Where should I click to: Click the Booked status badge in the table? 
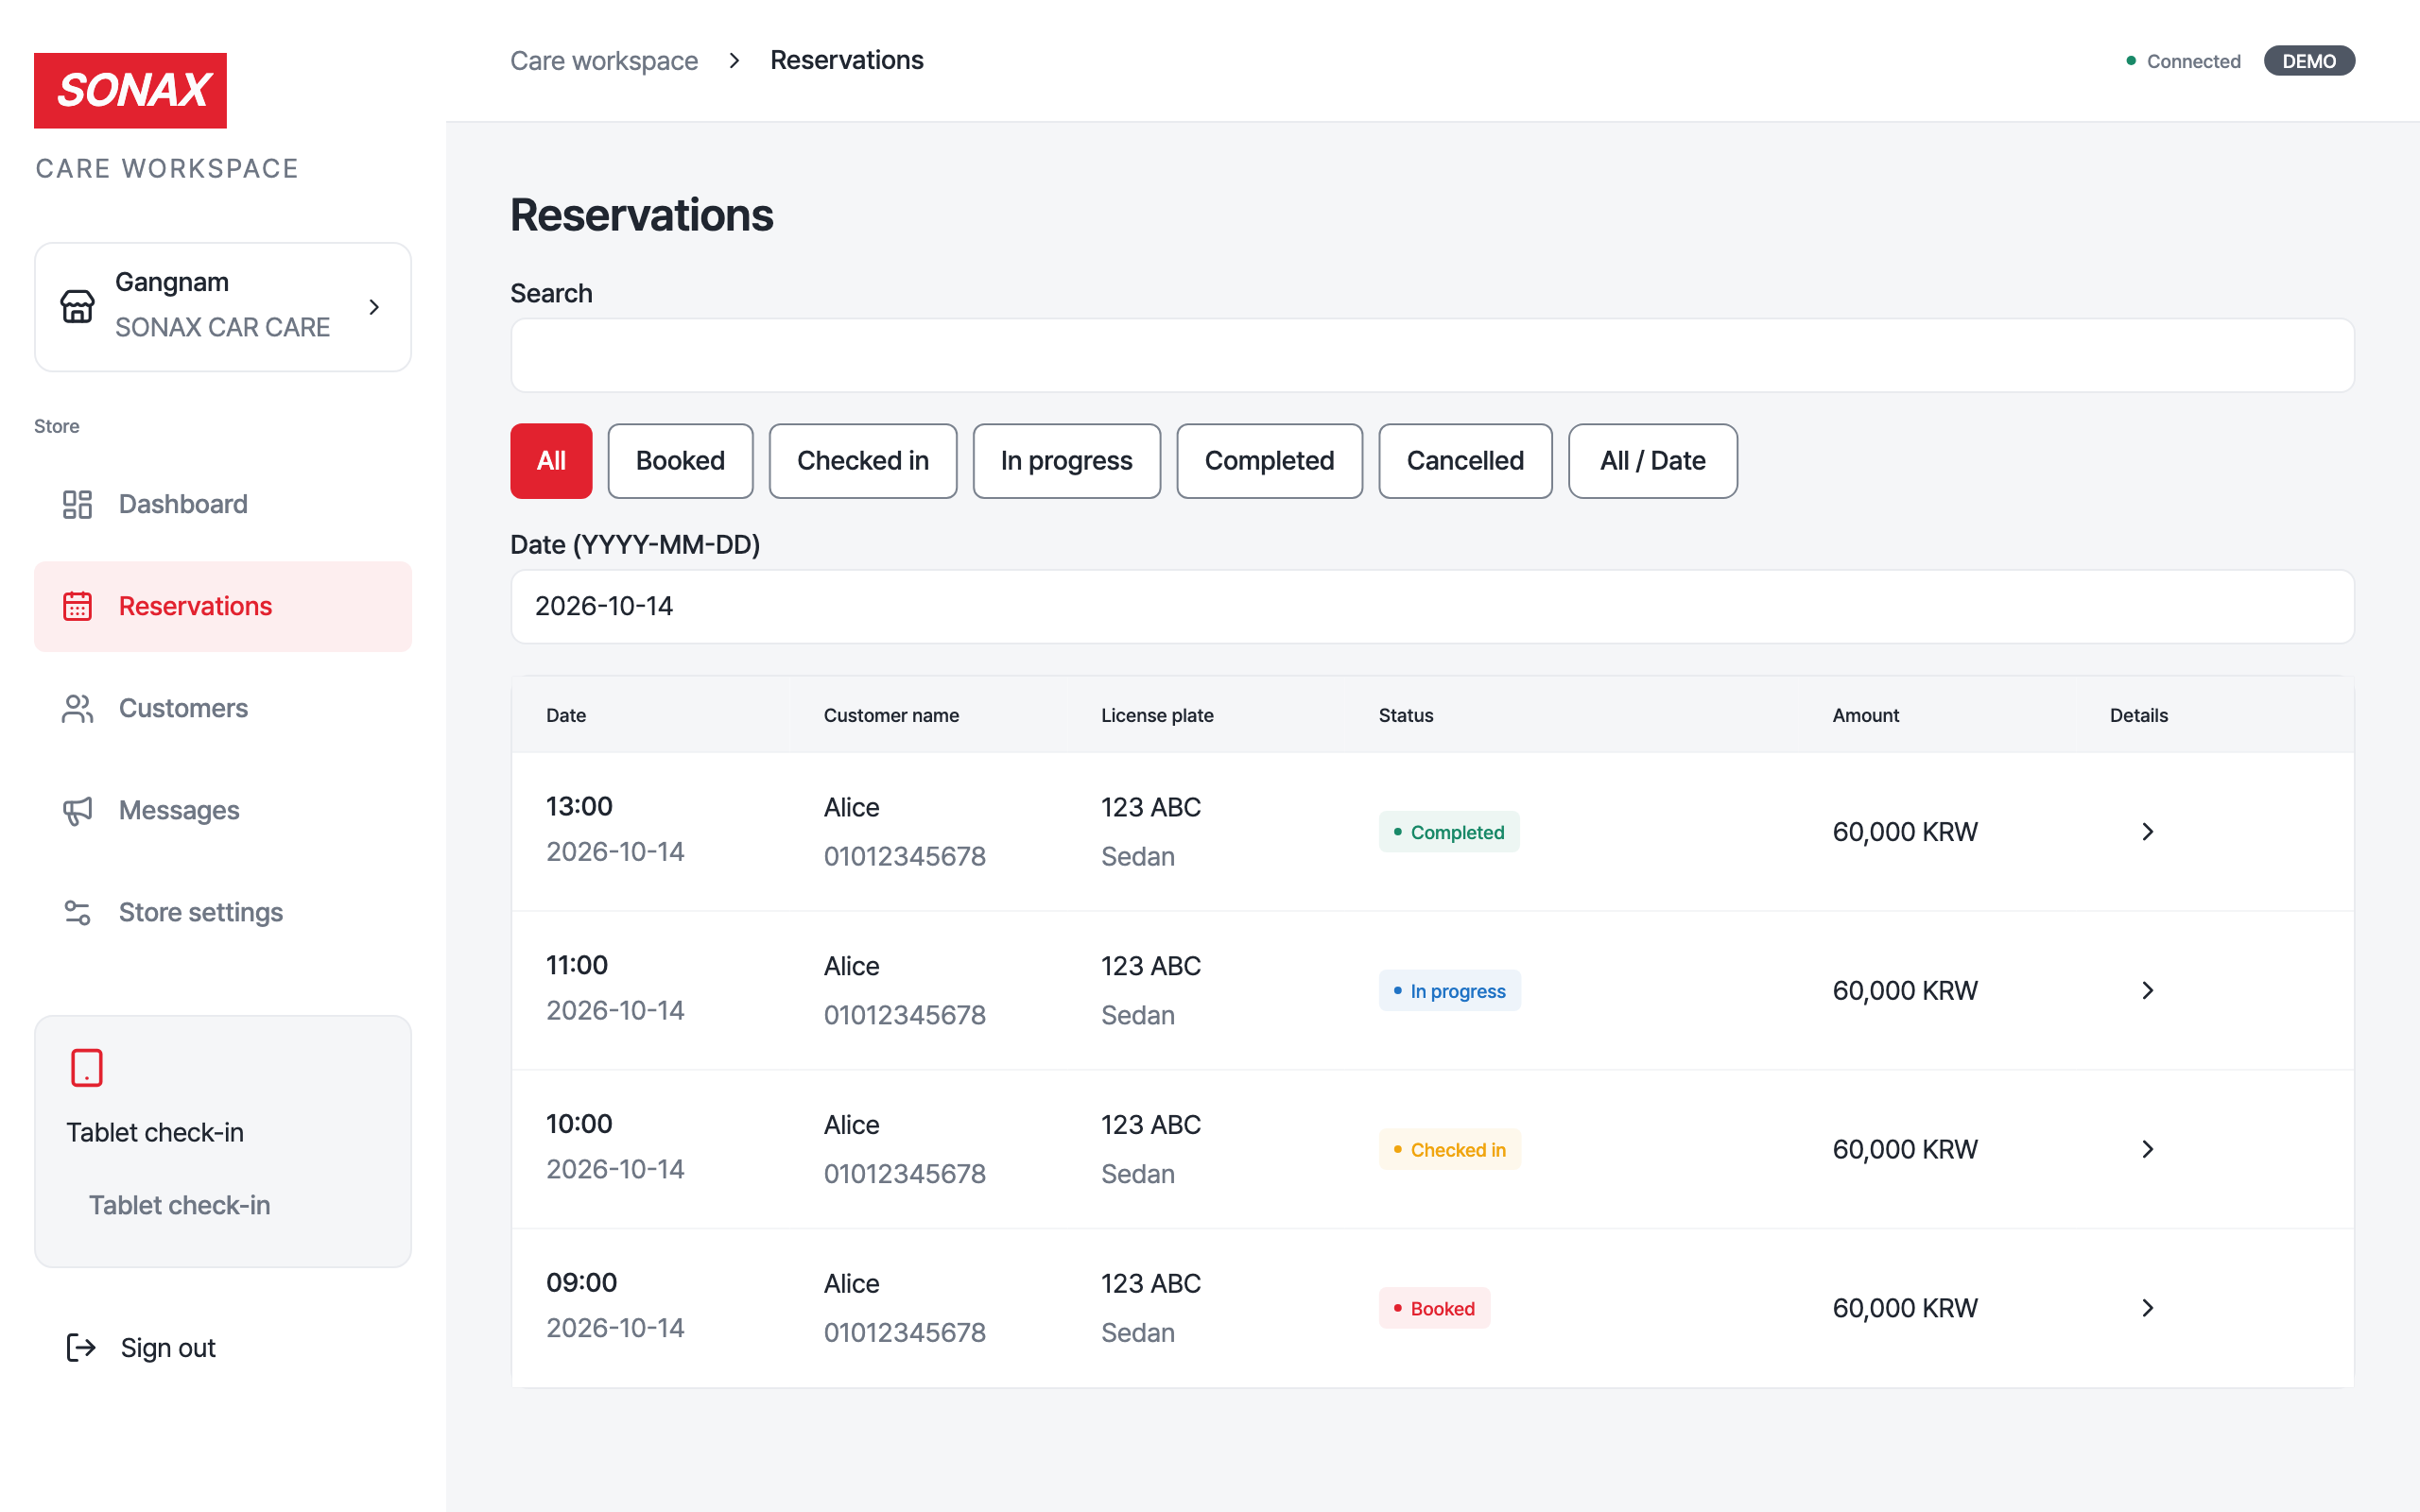tap(1434, 1308)
